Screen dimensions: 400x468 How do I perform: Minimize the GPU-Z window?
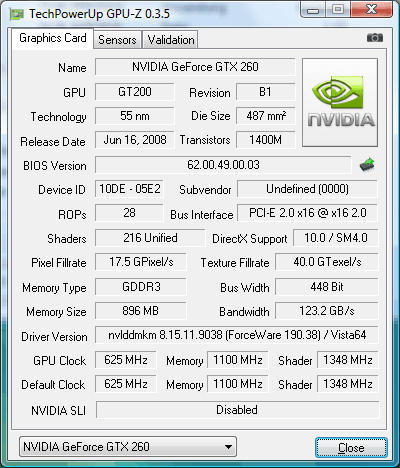[x=313, y=10]
